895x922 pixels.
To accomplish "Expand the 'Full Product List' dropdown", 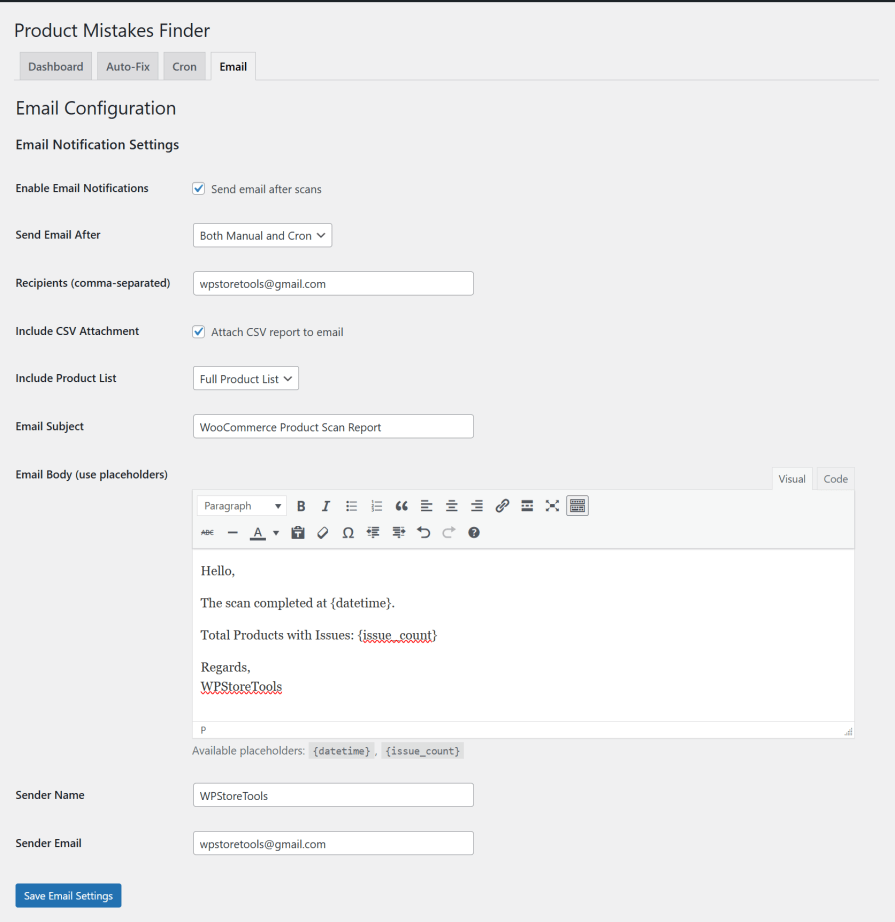I will point(246,379).
